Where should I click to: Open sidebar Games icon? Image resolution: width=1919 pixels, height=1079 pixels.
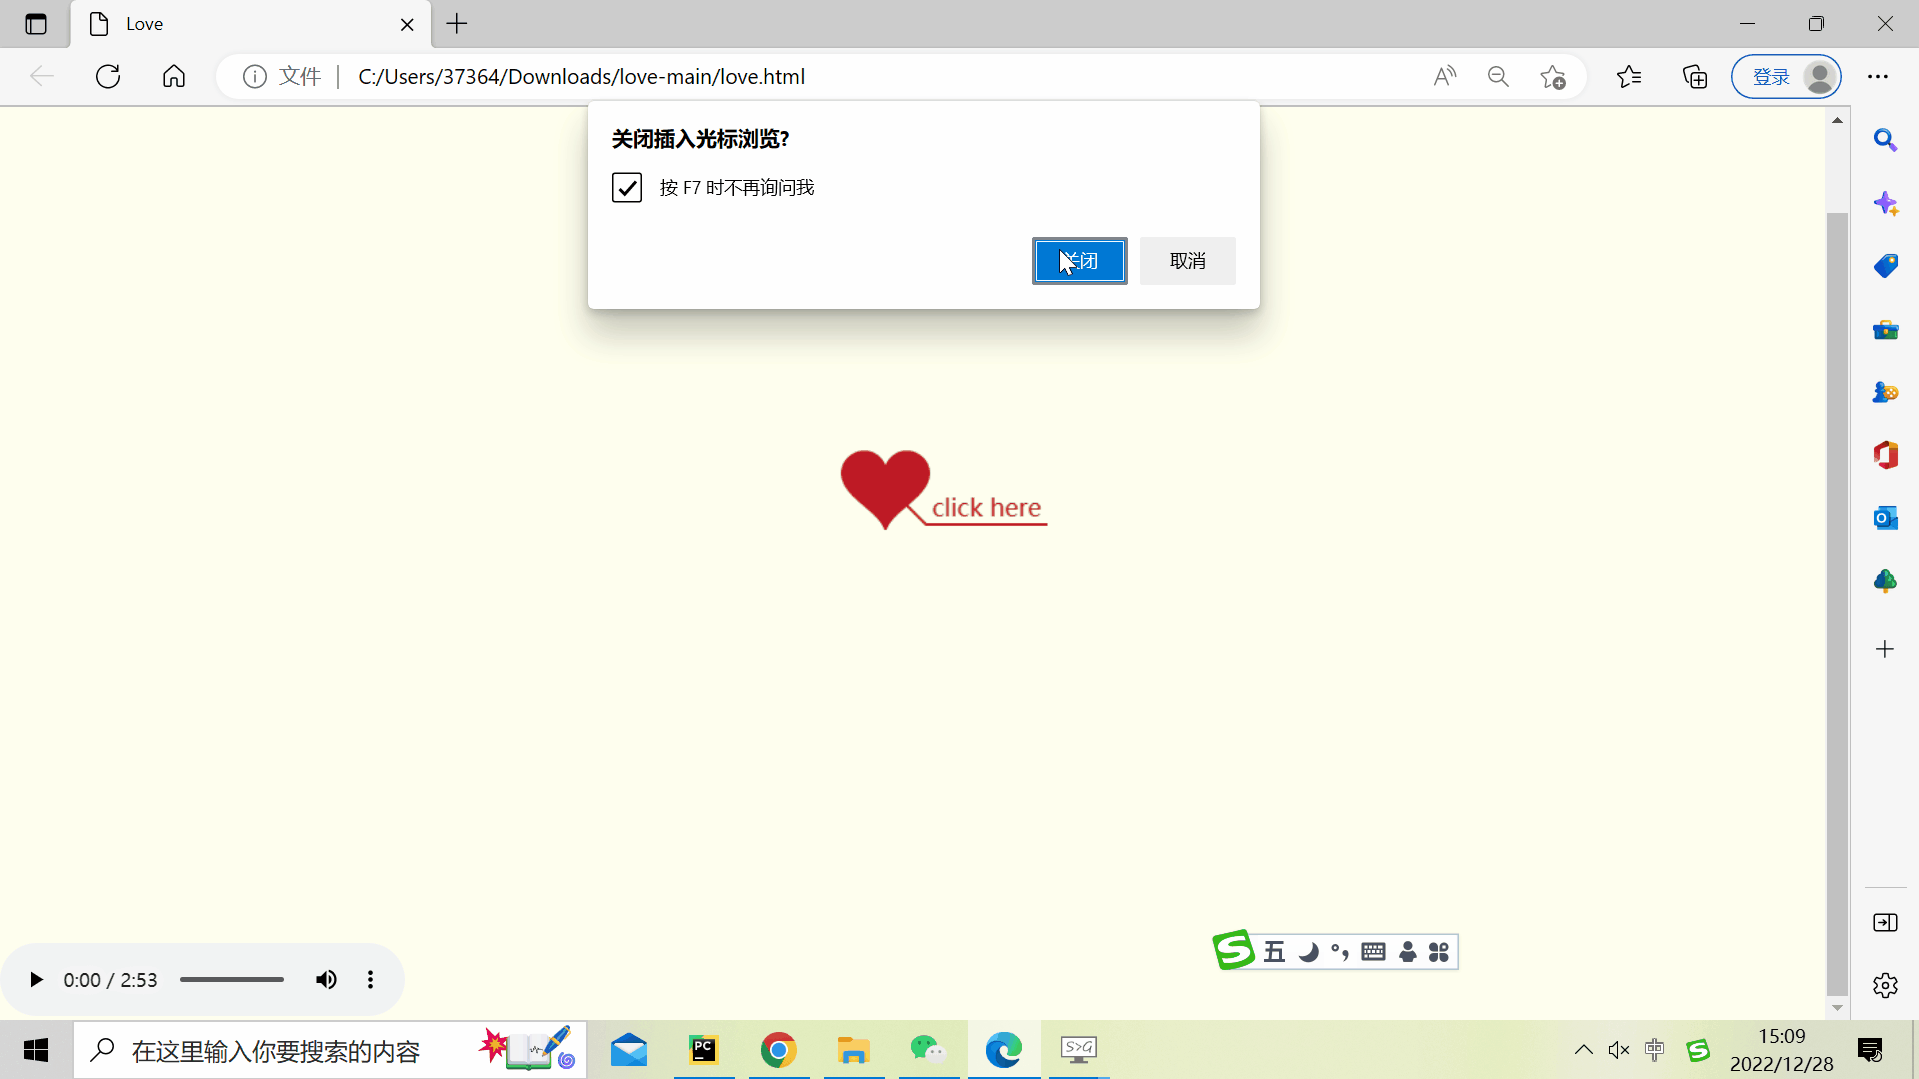coord(1885,392)
